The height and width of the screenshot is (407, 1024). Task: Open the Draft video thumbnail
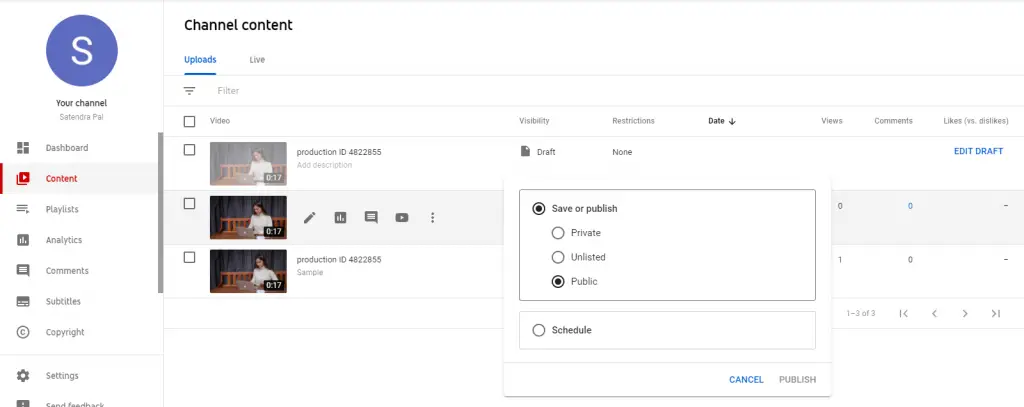pos(248,163)
